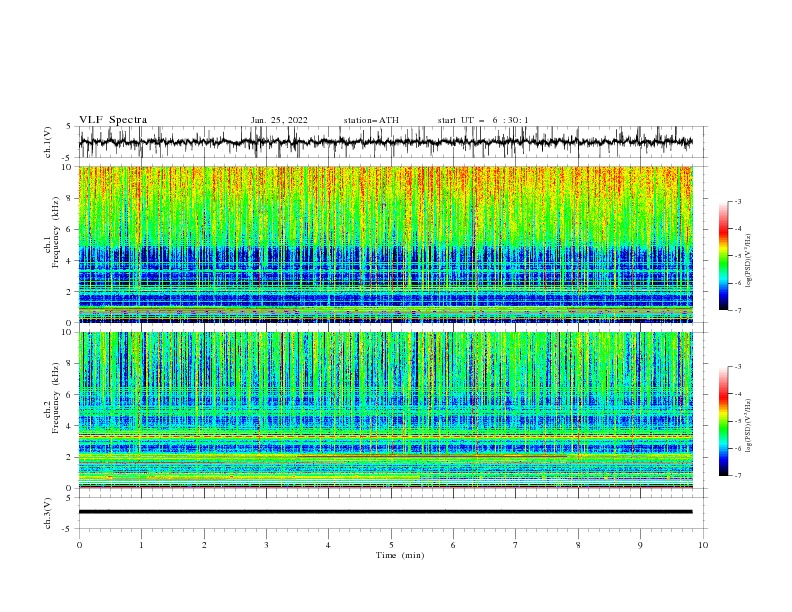Click the "-7" value on lower colorbar
Screen dimensions: 792x612
[x=738, y=475]
